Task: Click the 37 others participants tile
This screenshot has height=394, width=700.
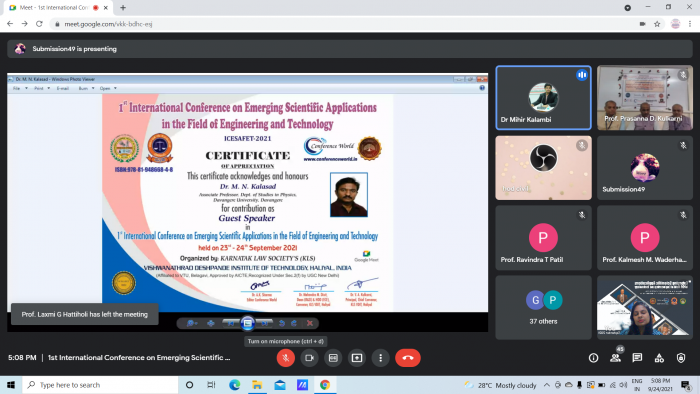Action: click(x=543, y=307)
